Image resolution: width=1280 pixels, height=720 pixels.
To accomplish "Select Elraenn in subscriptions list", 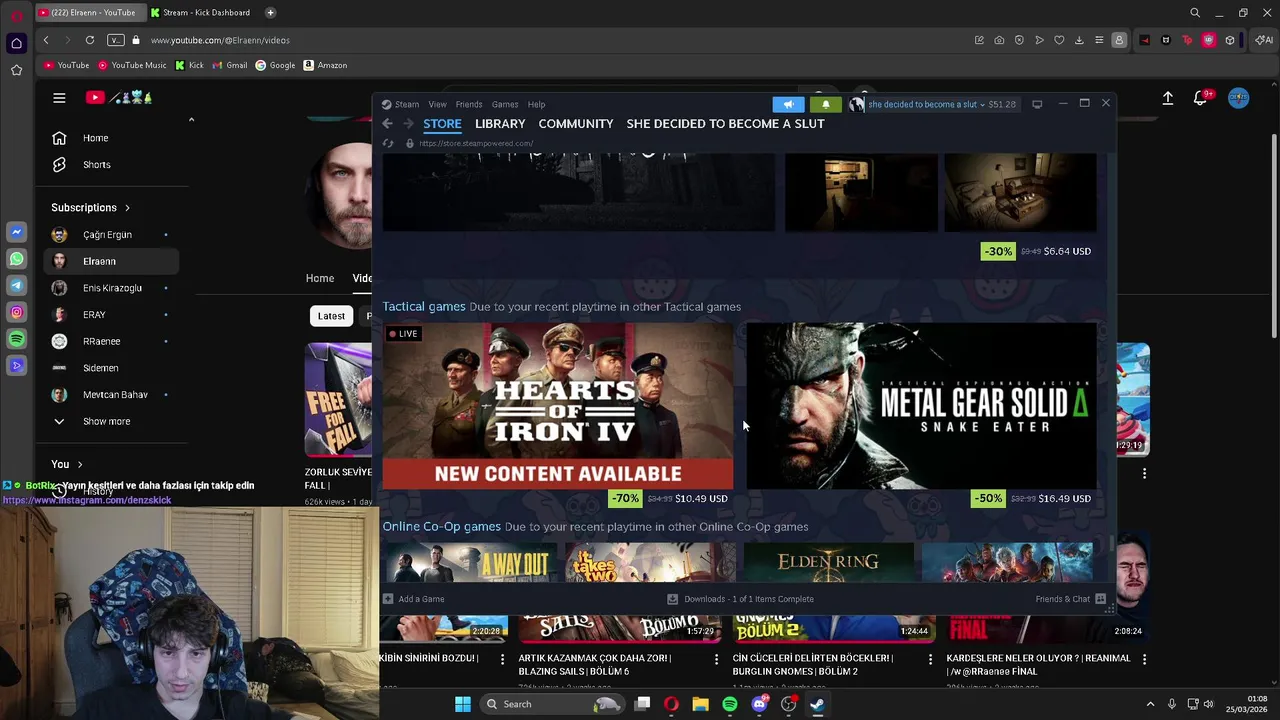I will pos(110,261).
